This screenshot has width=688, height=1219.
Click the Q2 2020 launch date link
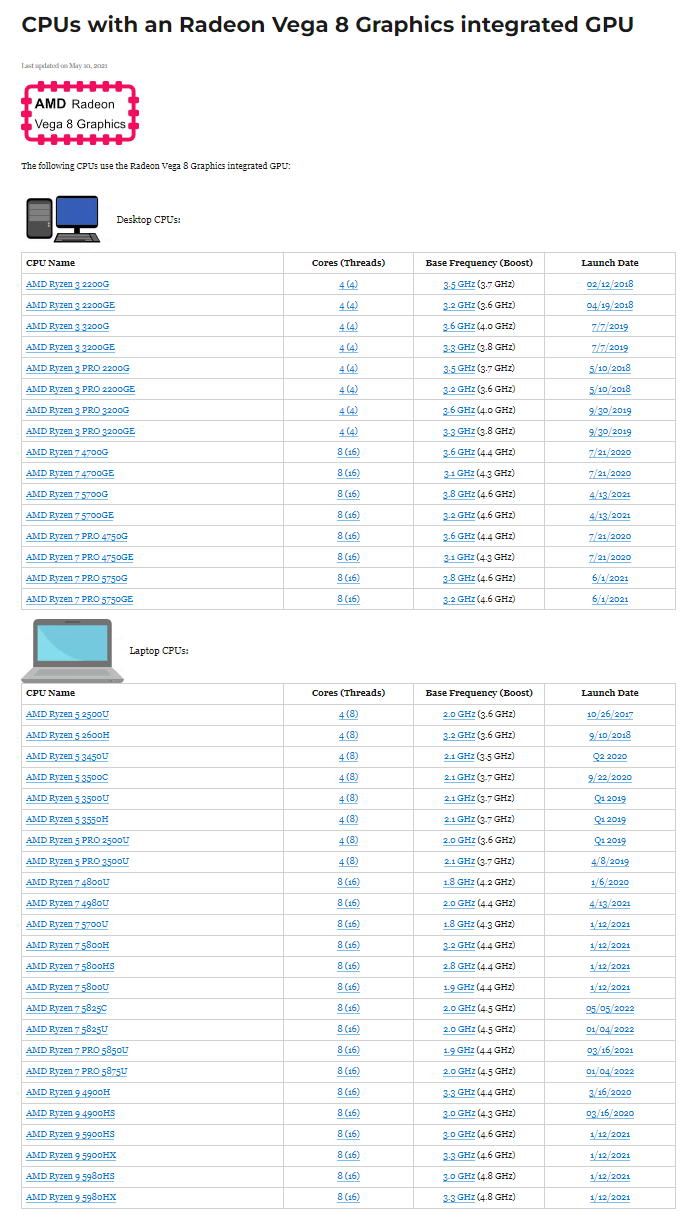[610, 757]
